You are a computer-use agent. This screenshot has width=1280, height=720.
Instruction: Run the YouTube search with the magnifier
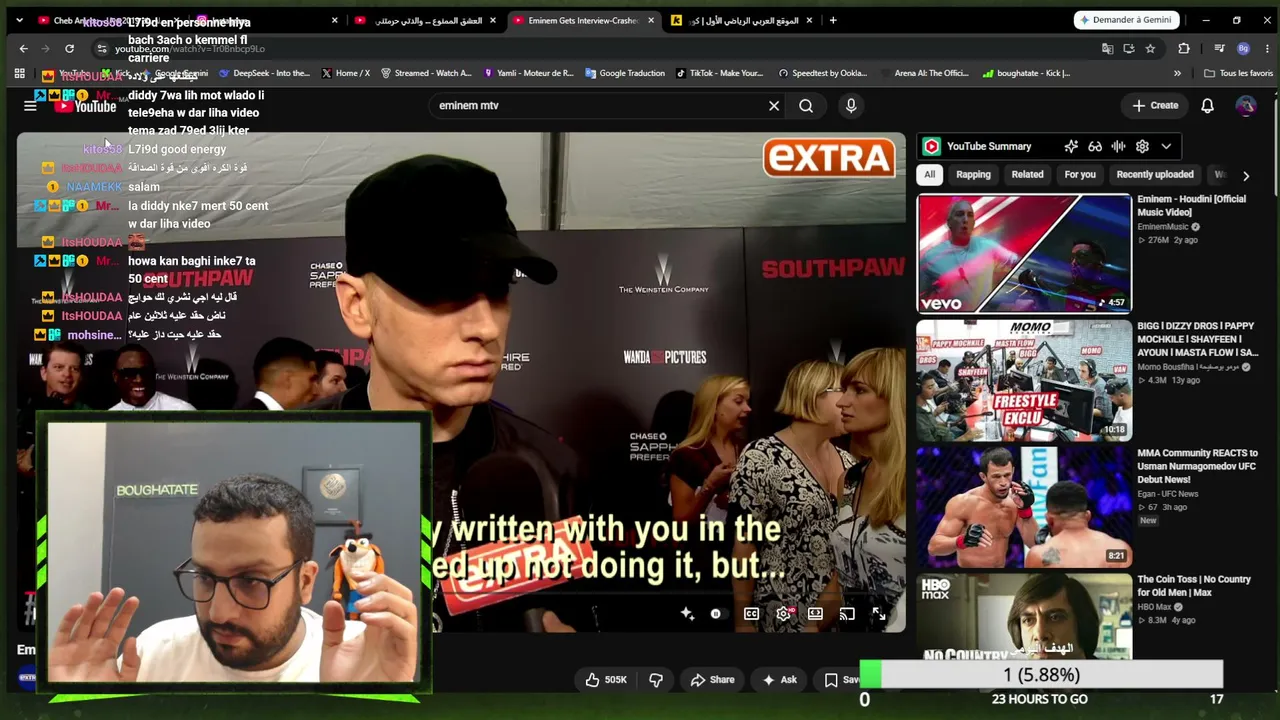coord(806,105)
